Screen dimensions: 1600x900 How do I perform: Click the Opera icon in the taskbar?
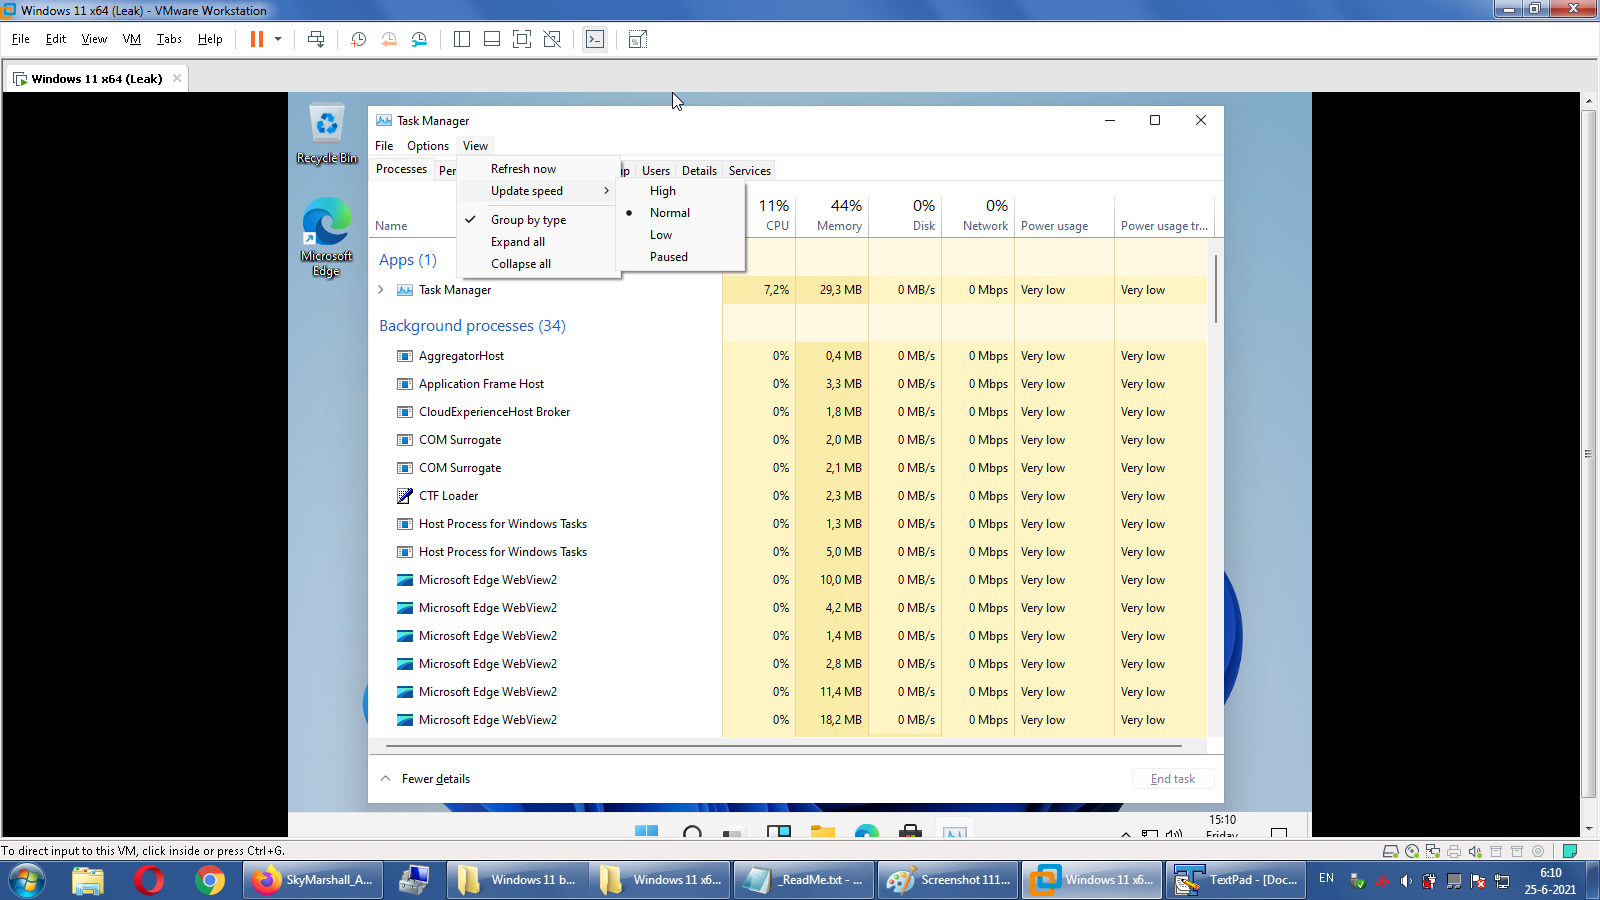tap(149, 880)
